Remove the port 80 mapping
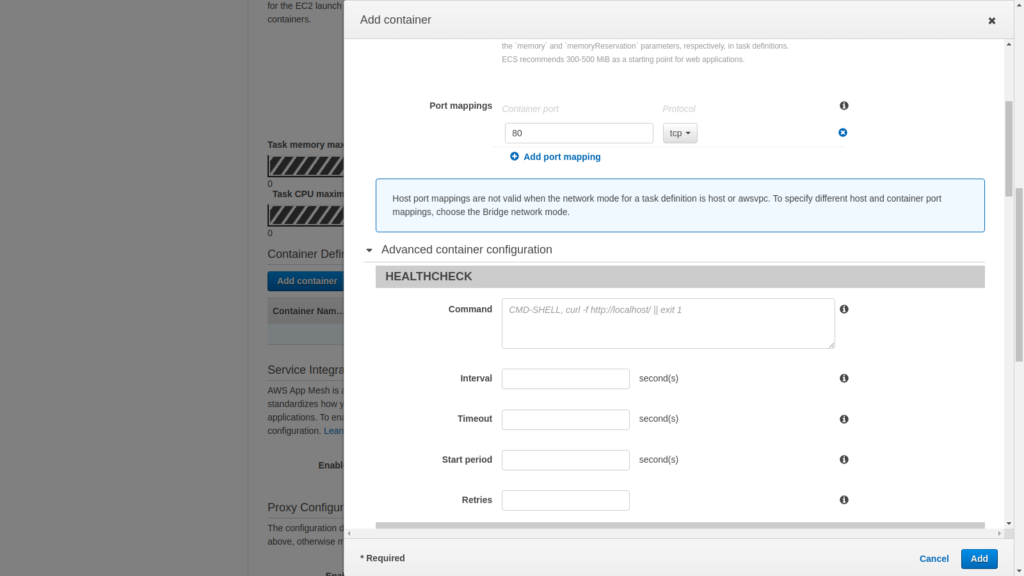The height and width of the screenshot is (576, 1024). click(x=842, y=133)
